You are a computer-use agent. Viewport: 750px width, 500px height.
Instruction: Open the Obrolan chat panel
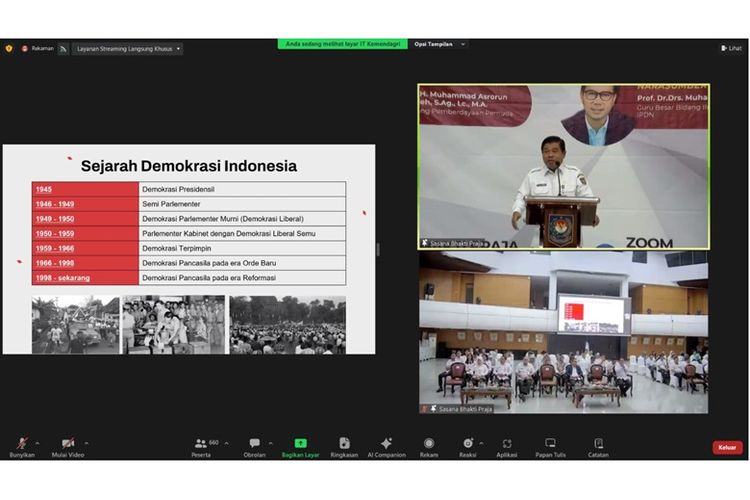255,444
